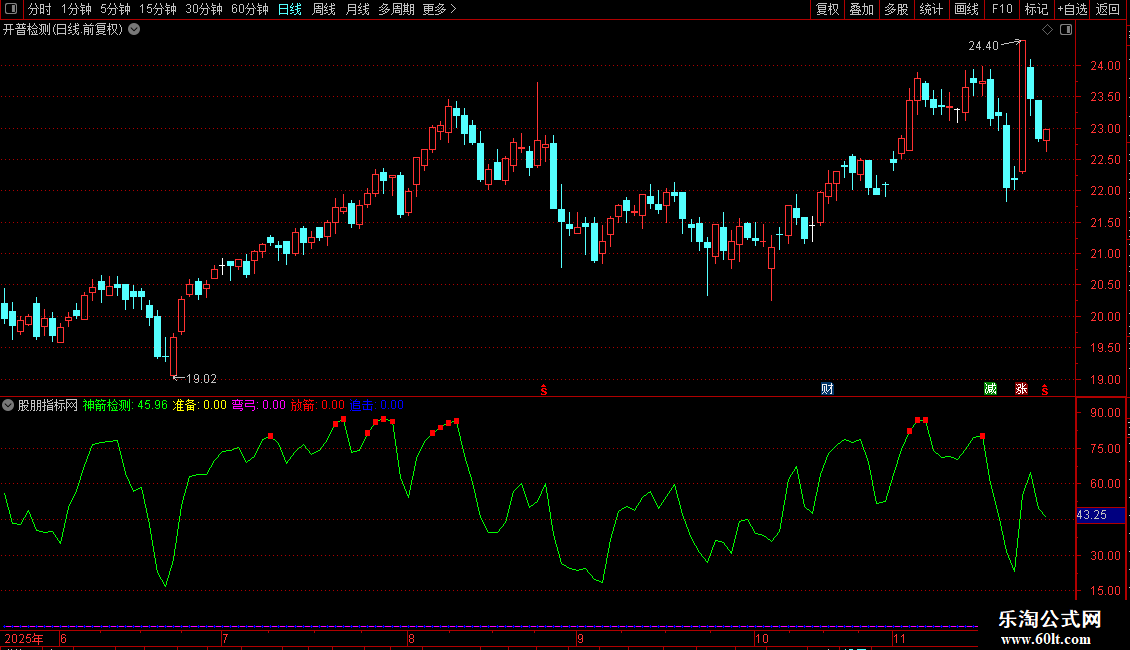Open 多周期 multi-period view
Viewport: 1130px width, 650px height.
click(x=396, y=9)
